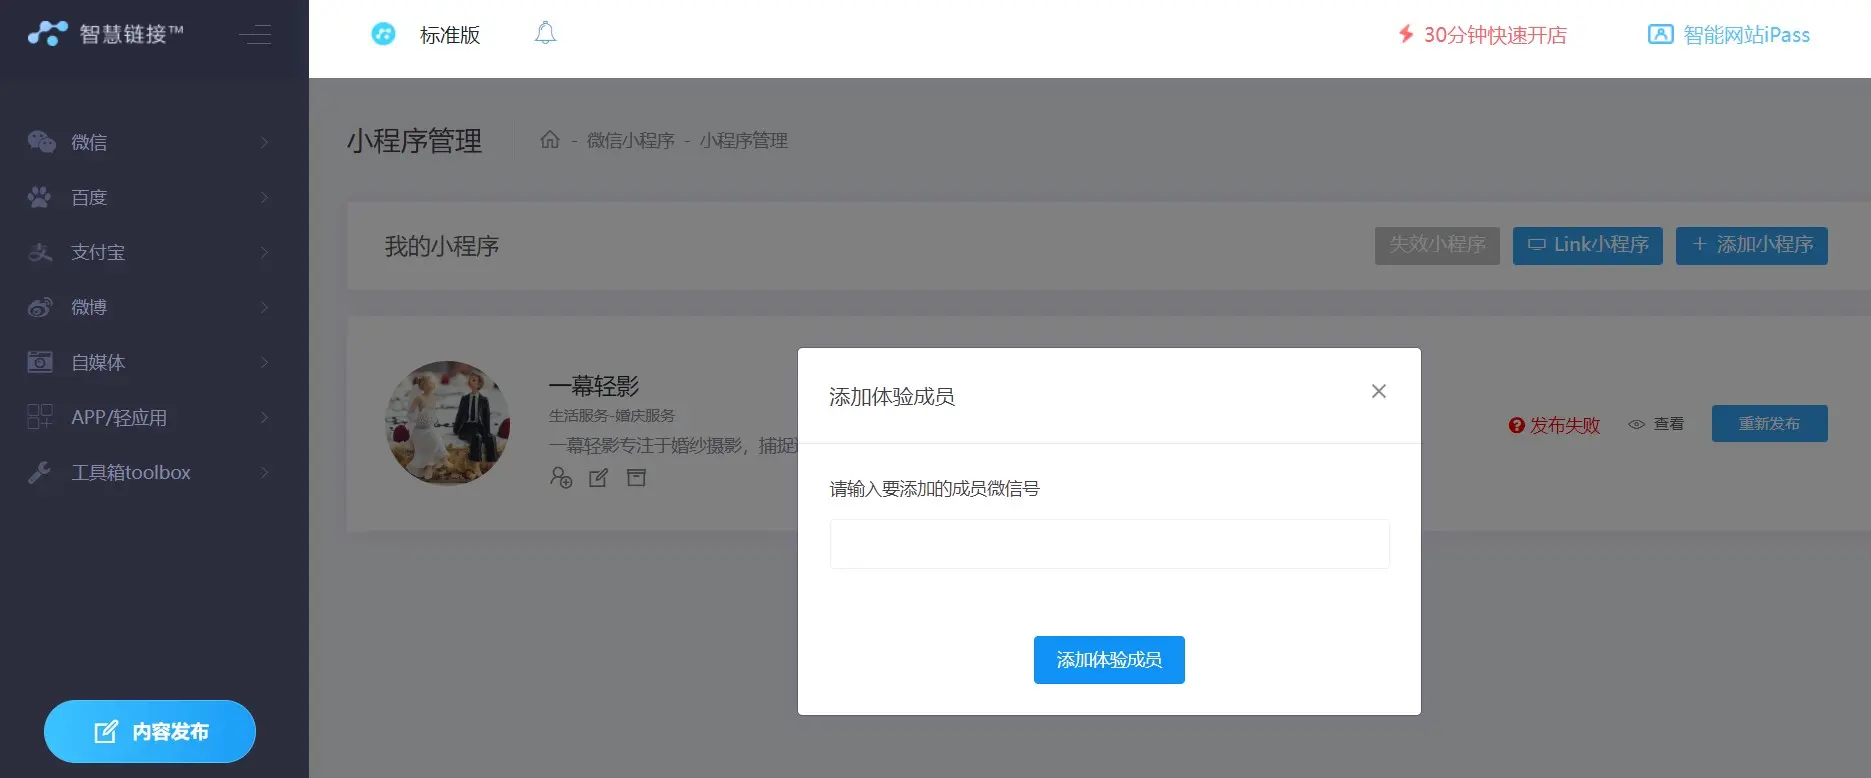Click the 查看 eye icon
This screenshot has width=1871, height=778.
1637,425
